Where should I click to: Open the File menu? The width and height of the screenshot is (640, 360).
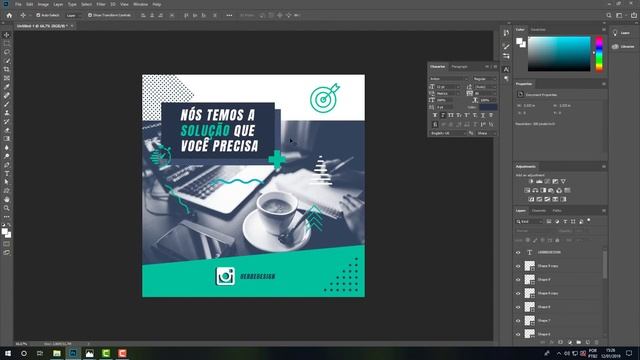tap(18, 4)
